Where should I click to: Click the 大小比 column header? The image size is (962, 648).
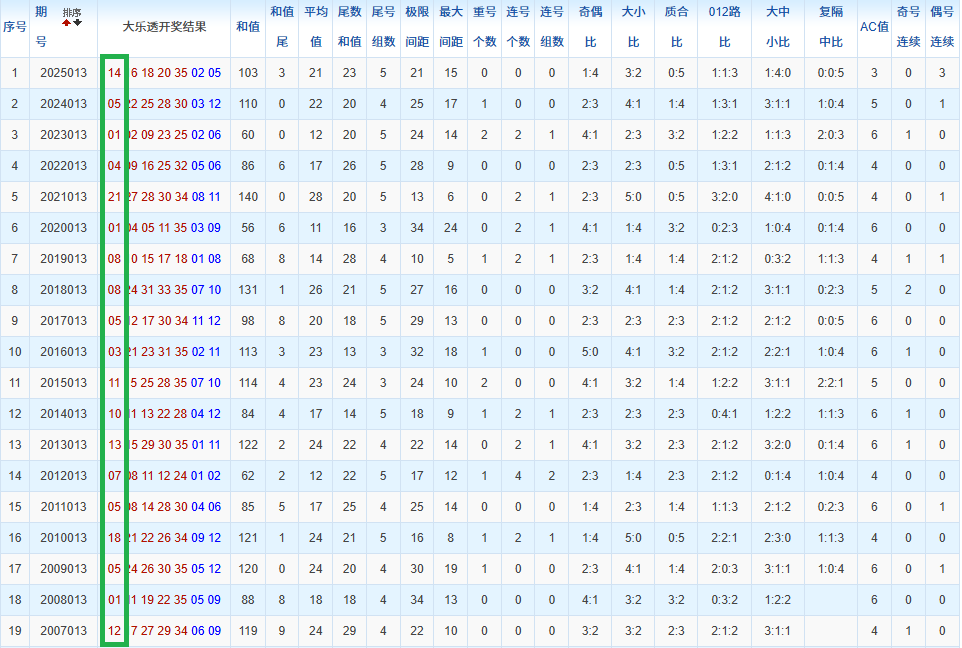633,27
